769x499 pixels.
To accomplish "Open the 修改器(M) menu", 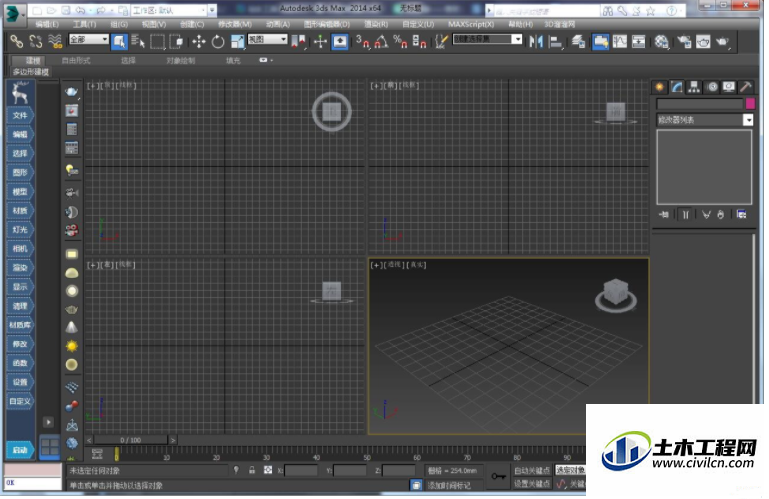I will click(234, 24).
